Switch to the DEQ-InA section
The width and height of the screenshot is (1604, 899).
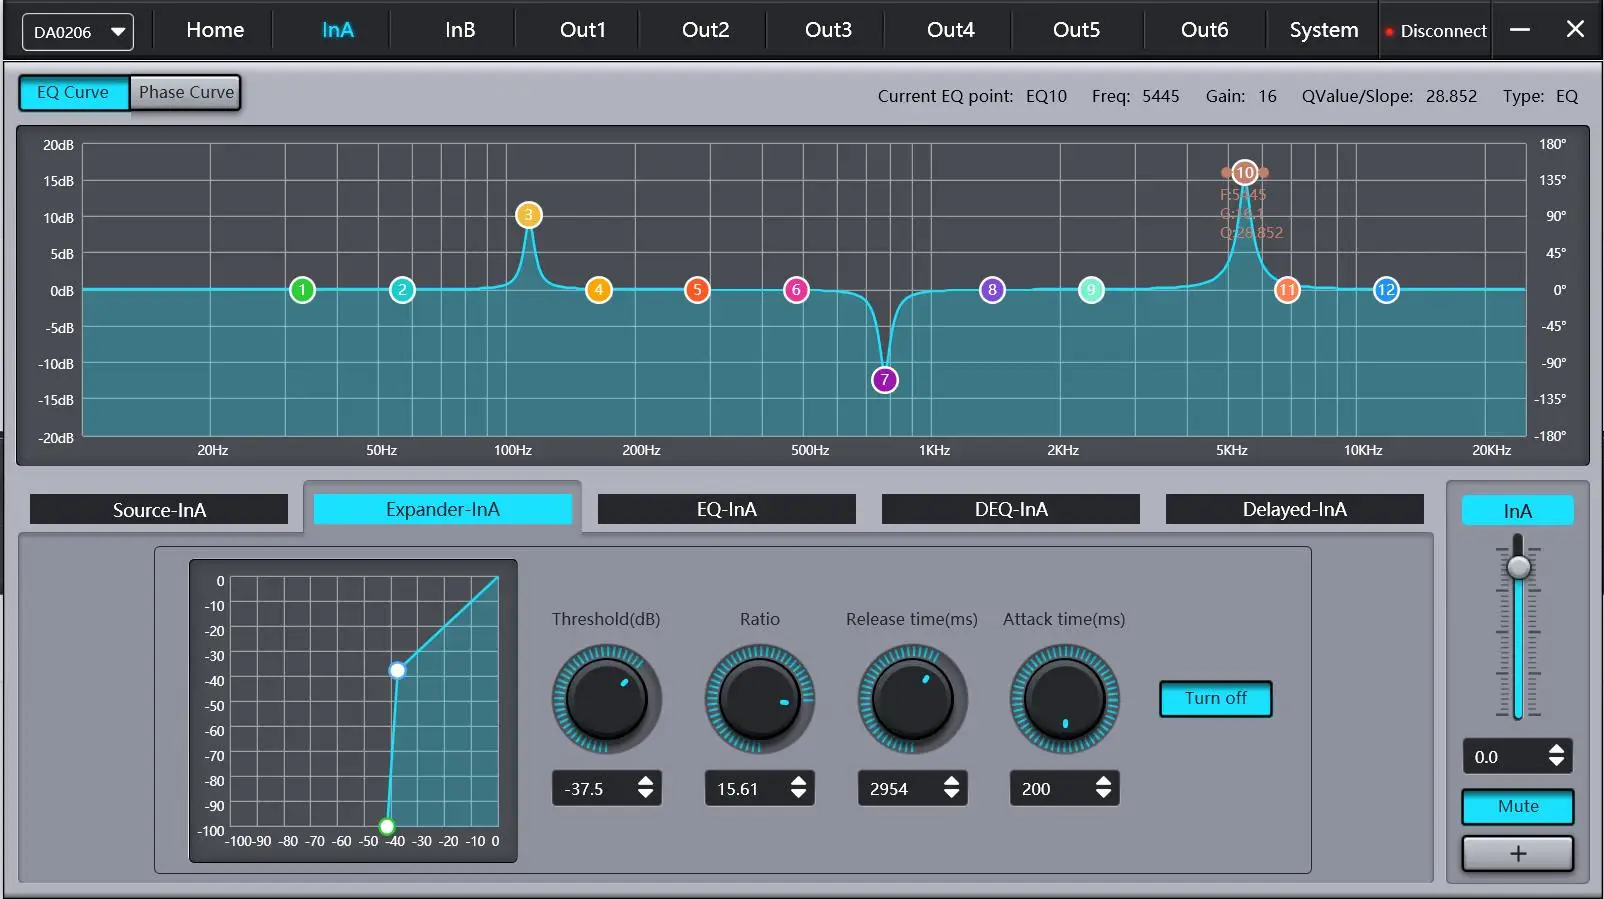(x=1010, y=510)
